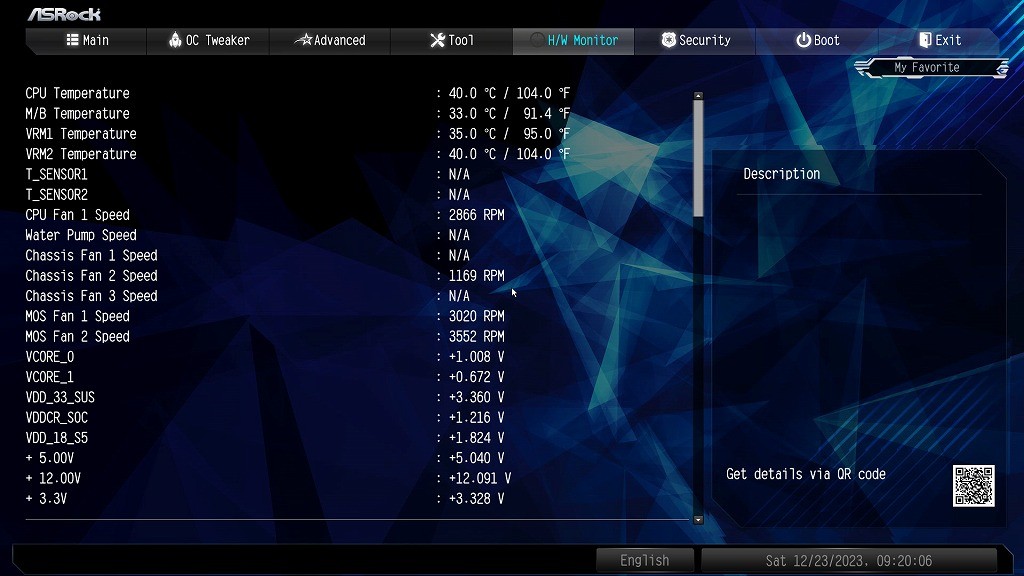Select MOS Fan 2 Speed row

265,336
